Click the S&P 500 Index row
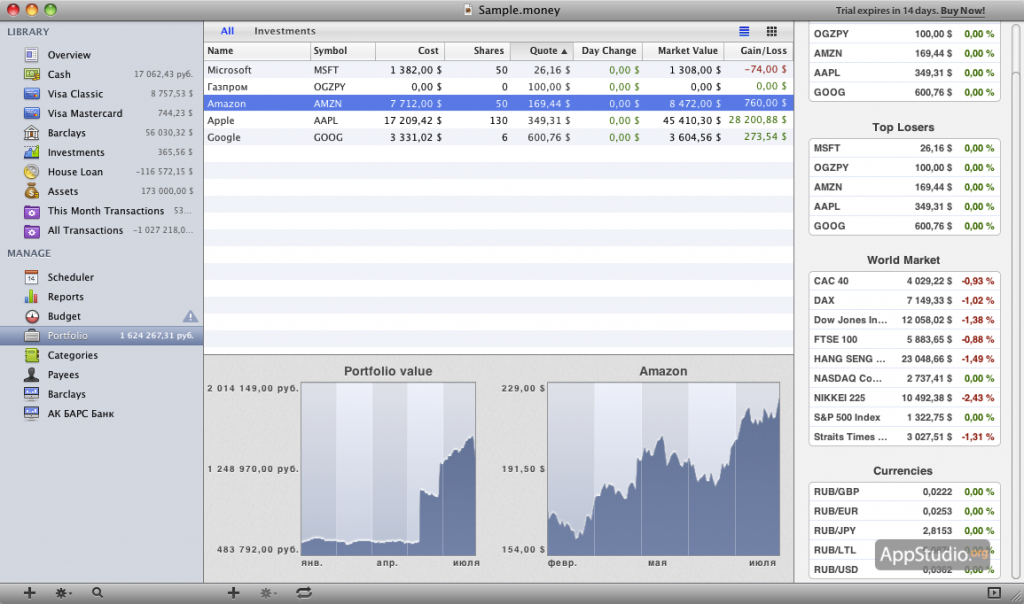This screenshot has height=604, width=1024. (x=904, y=418)
